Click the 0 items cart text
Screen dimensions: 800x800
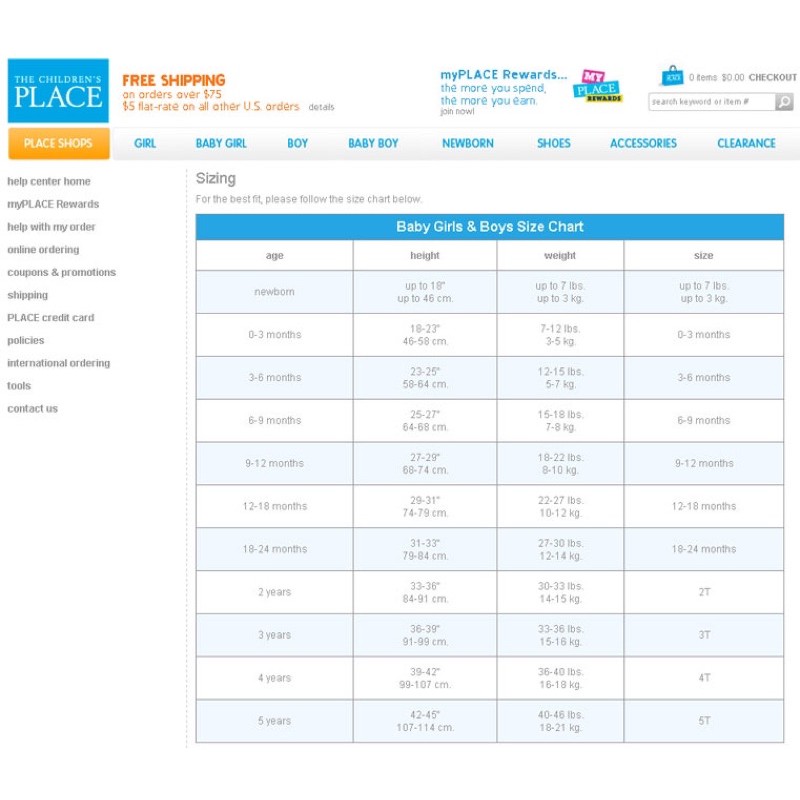coord(703,78)
